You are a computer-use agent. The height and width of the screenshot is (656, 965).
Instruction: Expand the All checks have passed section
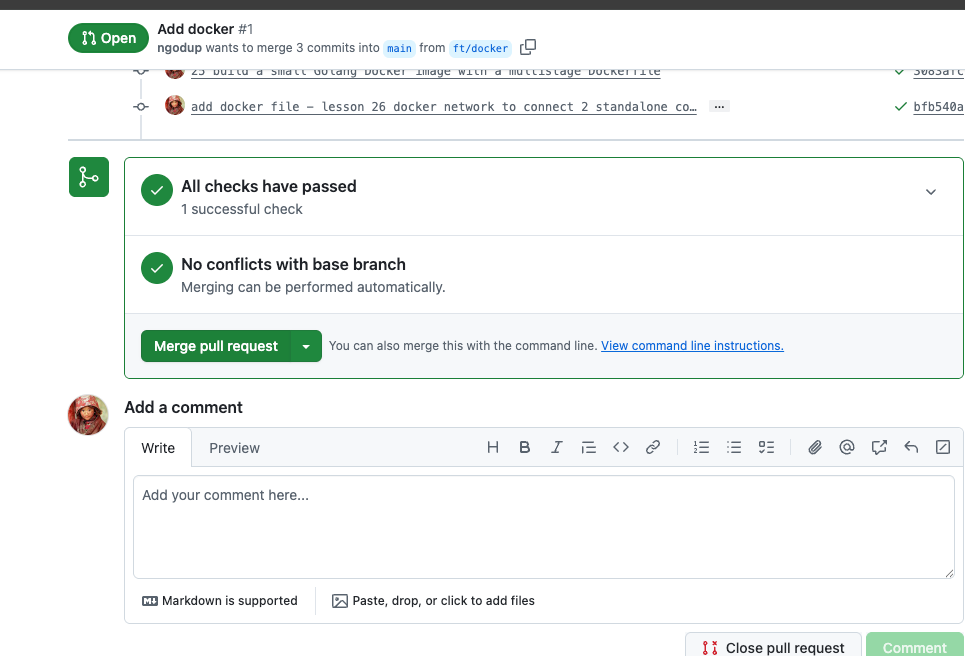[931, 192]
